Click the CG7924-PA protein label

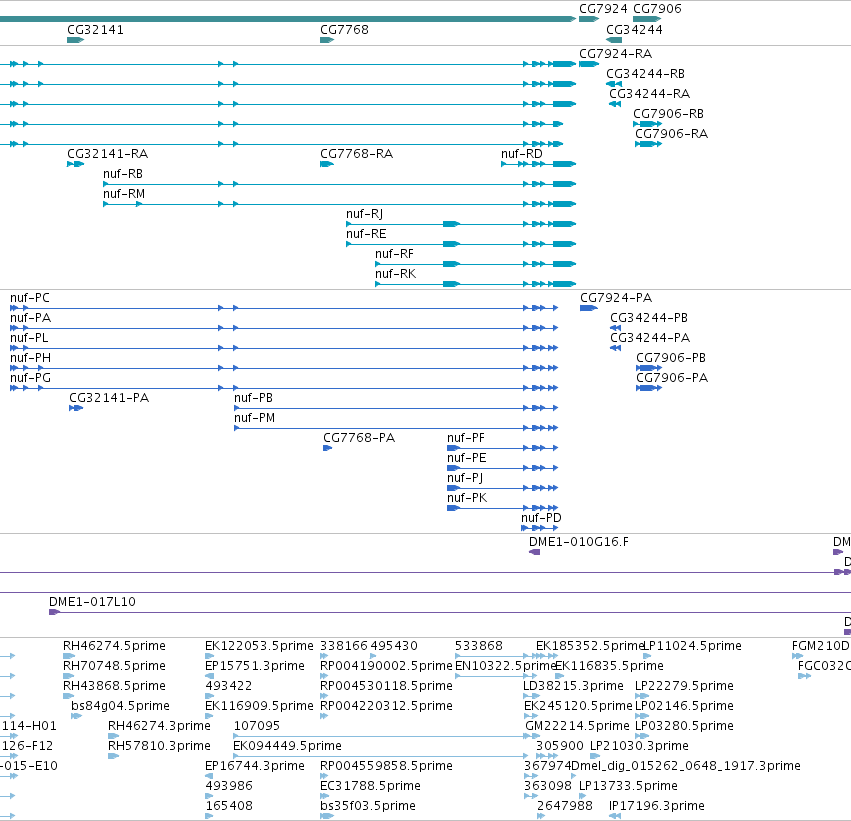616,298
